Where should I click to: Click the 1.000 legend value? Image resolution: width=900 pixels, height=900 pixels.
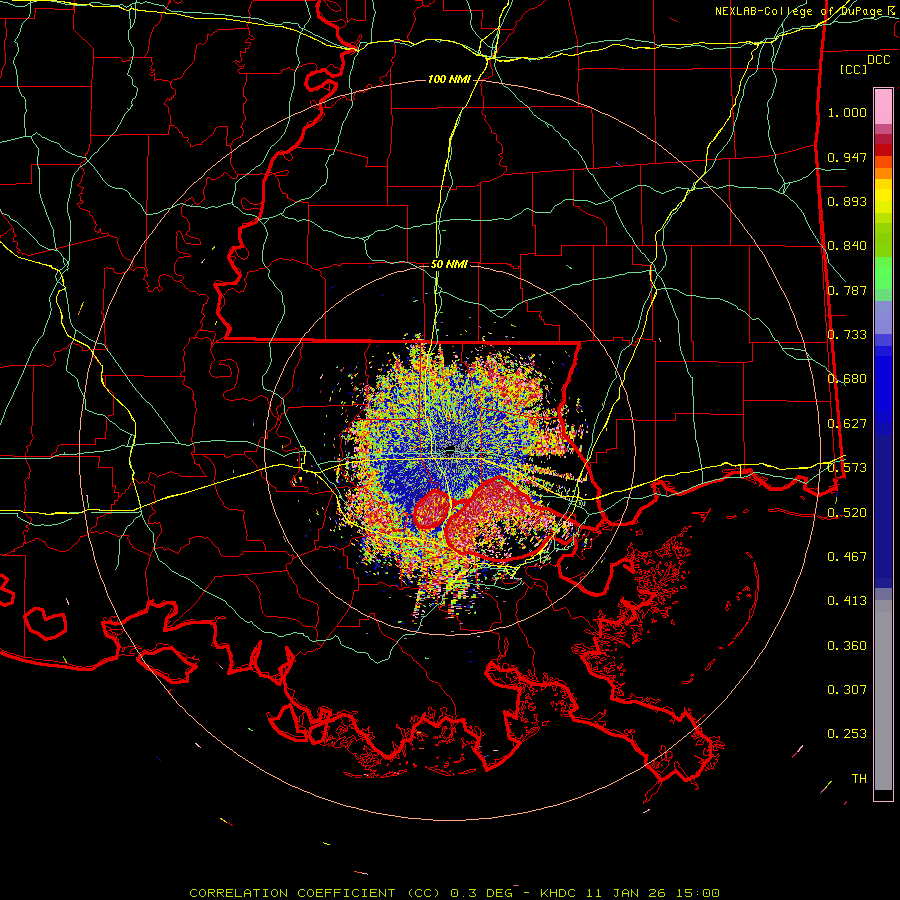(847, 112)
